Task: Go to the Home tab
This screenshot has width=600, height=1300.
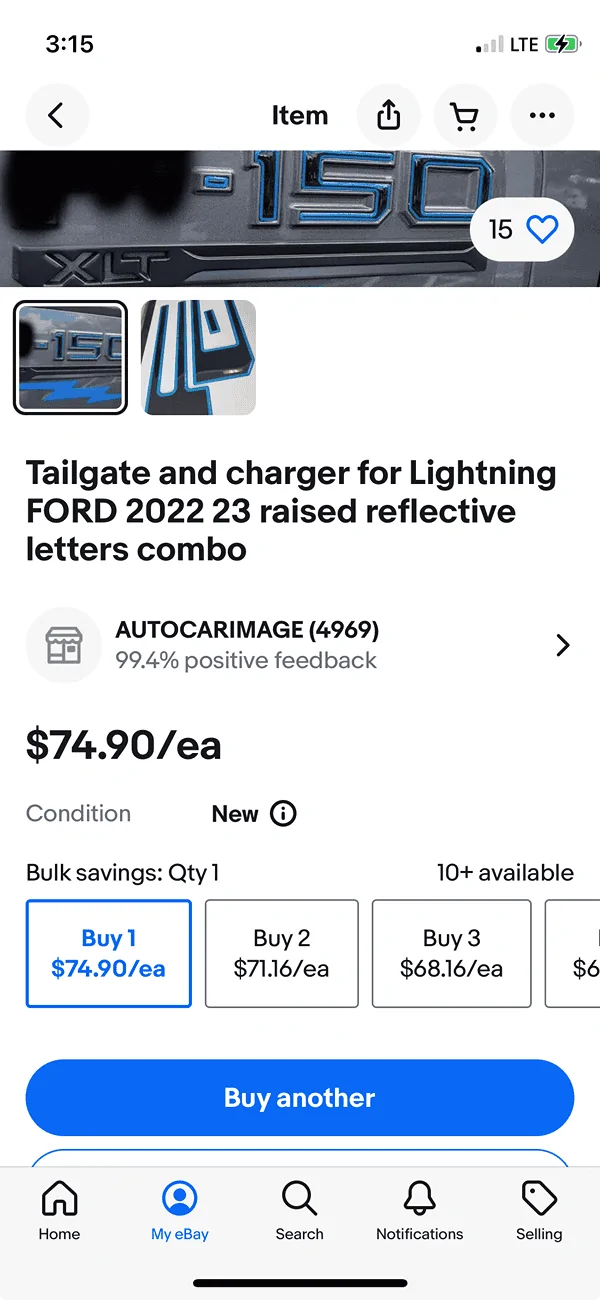Action: [x=59, y=1210]
